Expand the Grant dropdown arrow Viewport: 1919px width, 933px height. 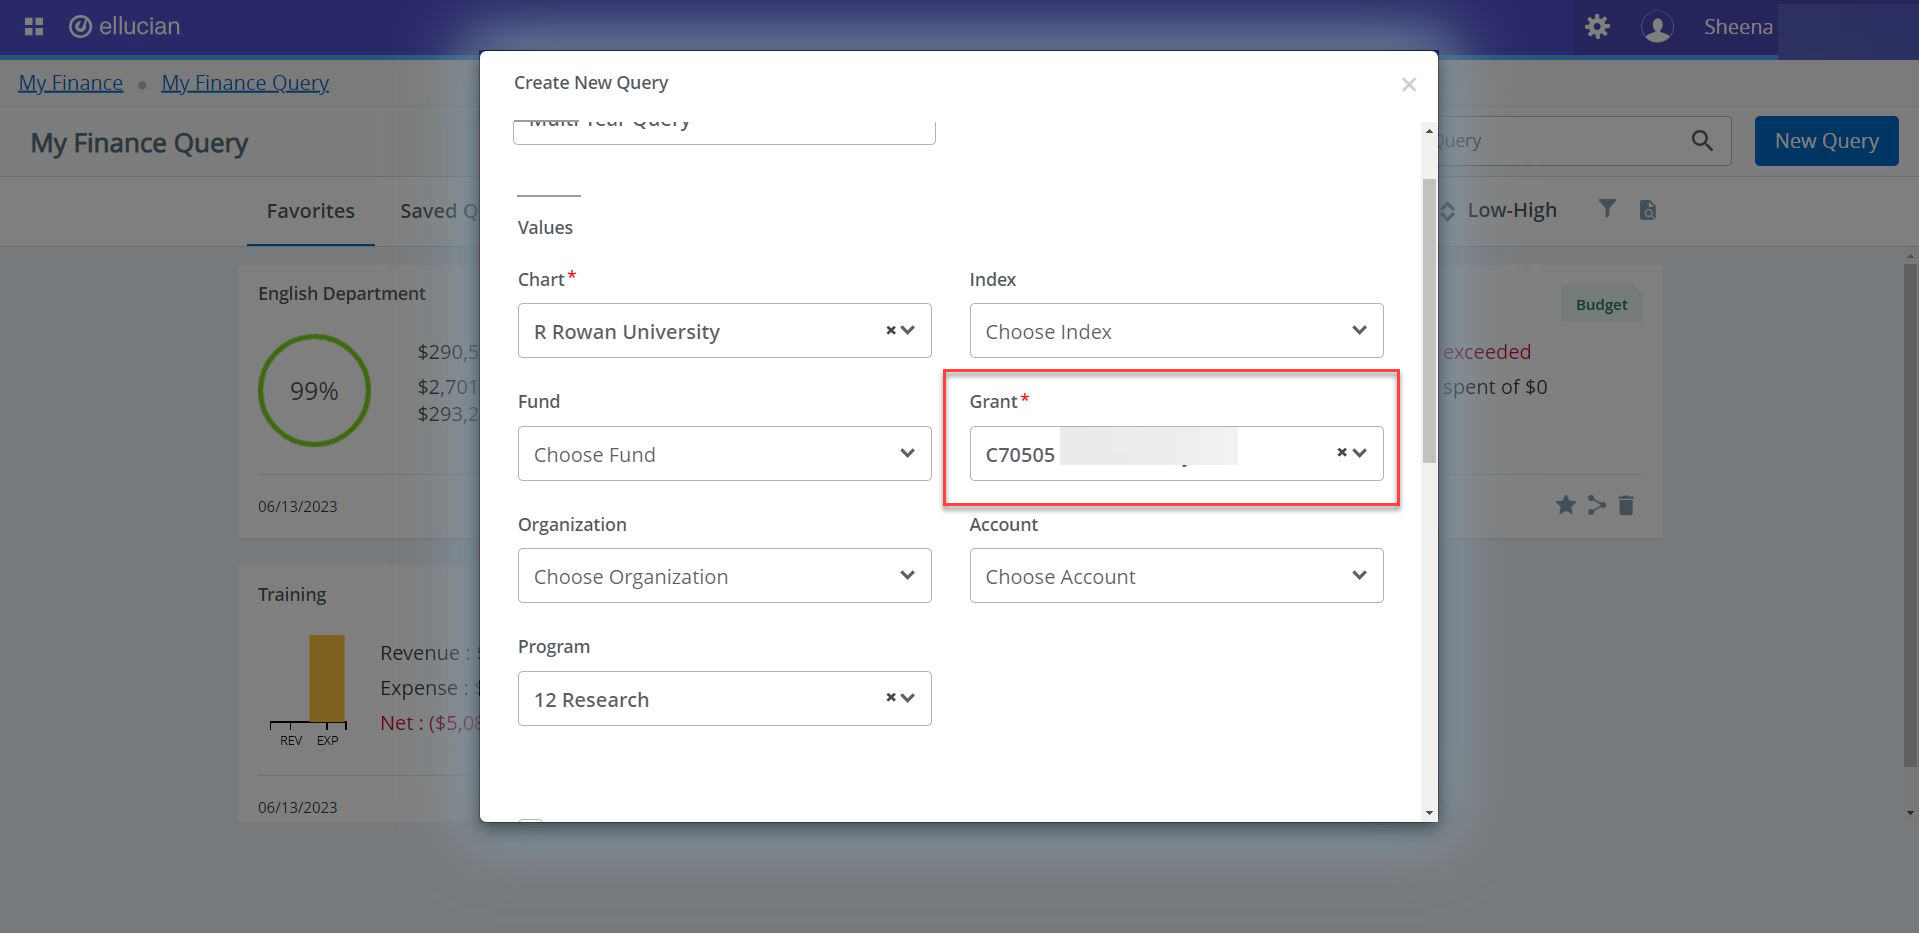(1360, 453)
